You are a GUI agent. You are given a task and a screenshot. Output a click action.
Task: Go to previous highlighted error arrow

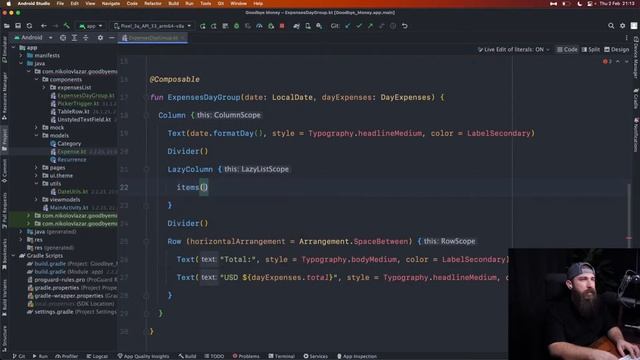(x=618, y=61)
